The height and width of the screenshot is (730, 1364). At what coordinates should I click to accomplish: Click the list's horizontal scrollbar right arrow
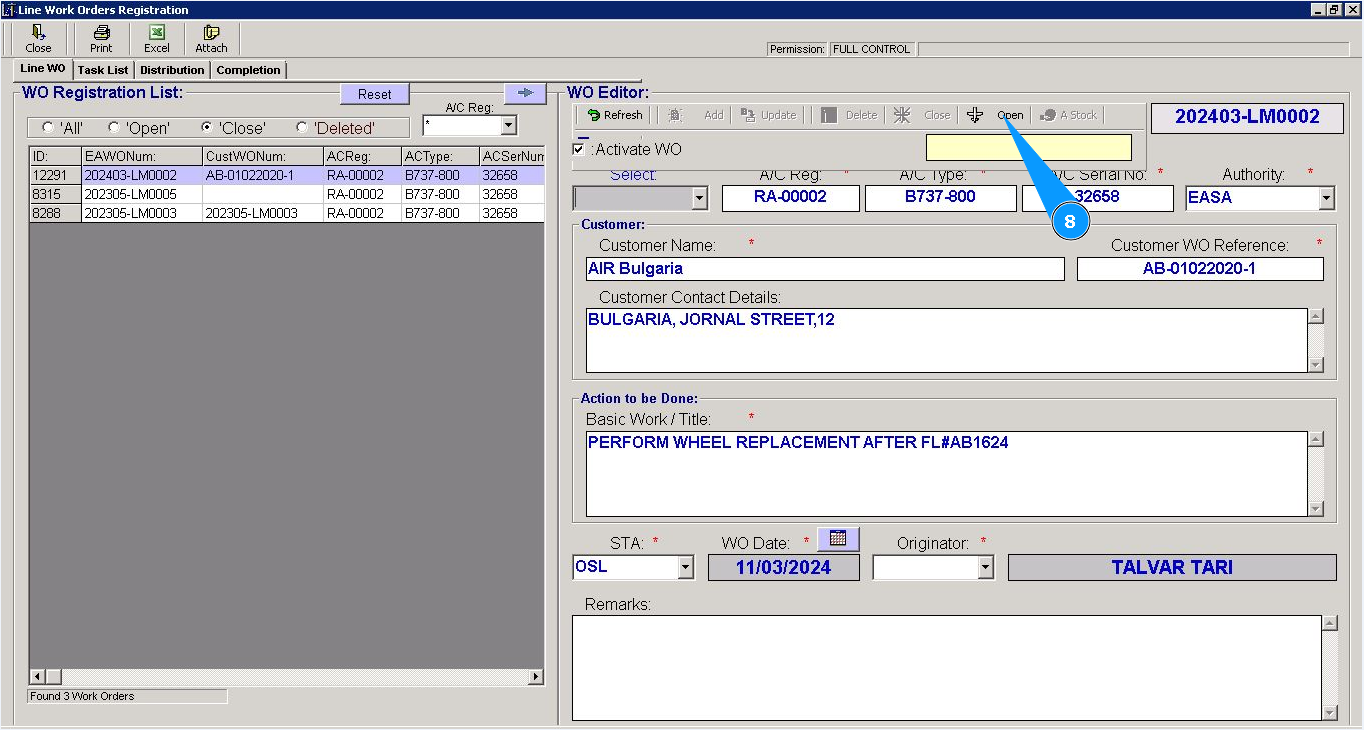(x=536, y=677)
